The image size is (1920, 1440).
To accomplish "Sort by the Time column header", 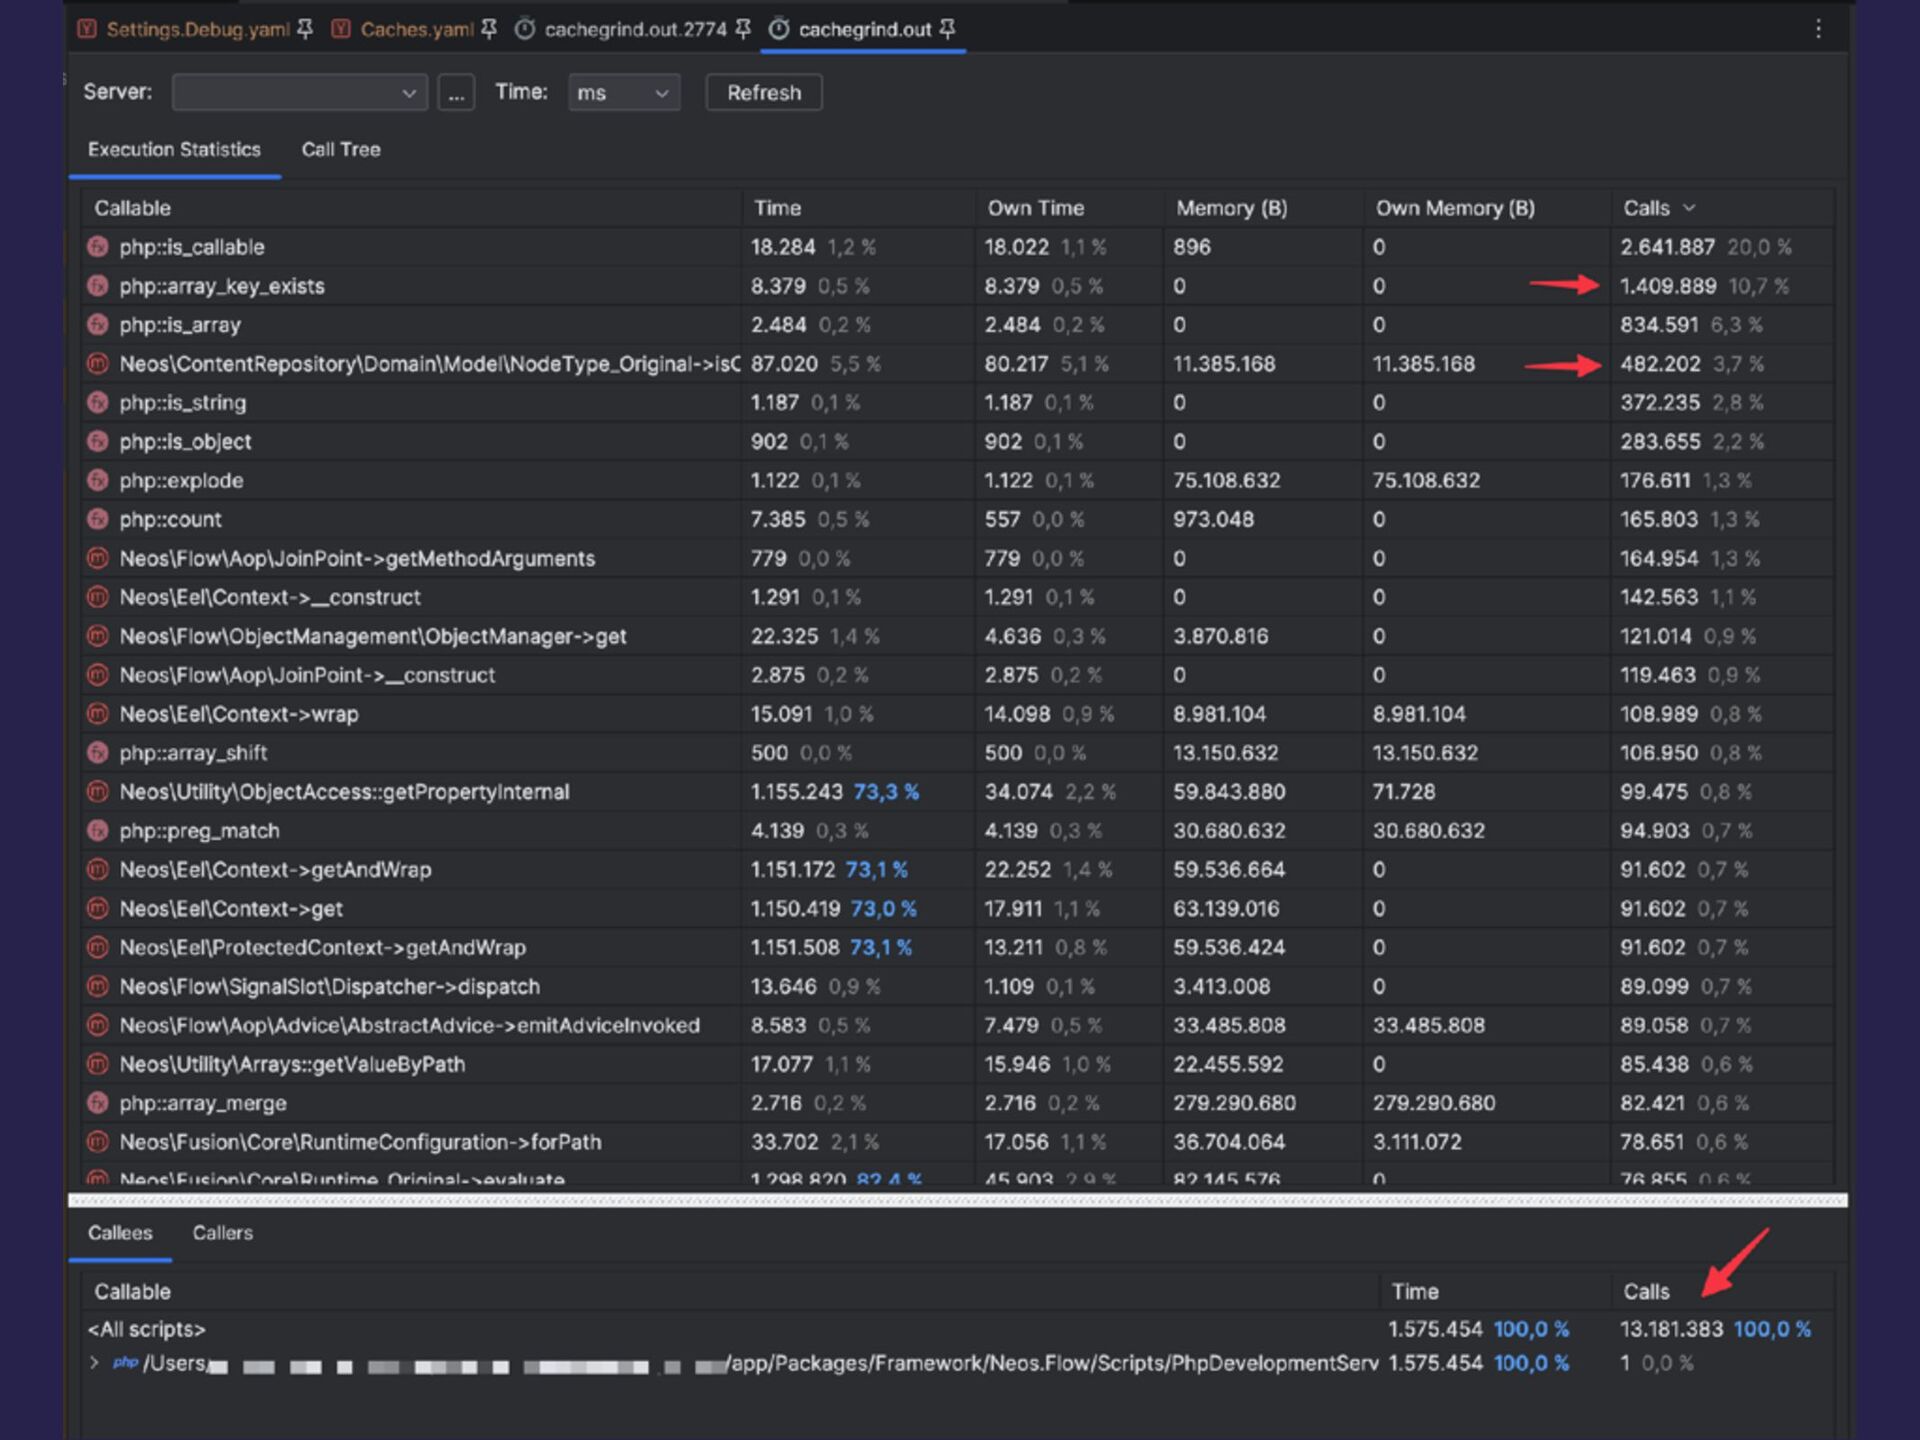I will pyautogui.click(x=777, y=208).
